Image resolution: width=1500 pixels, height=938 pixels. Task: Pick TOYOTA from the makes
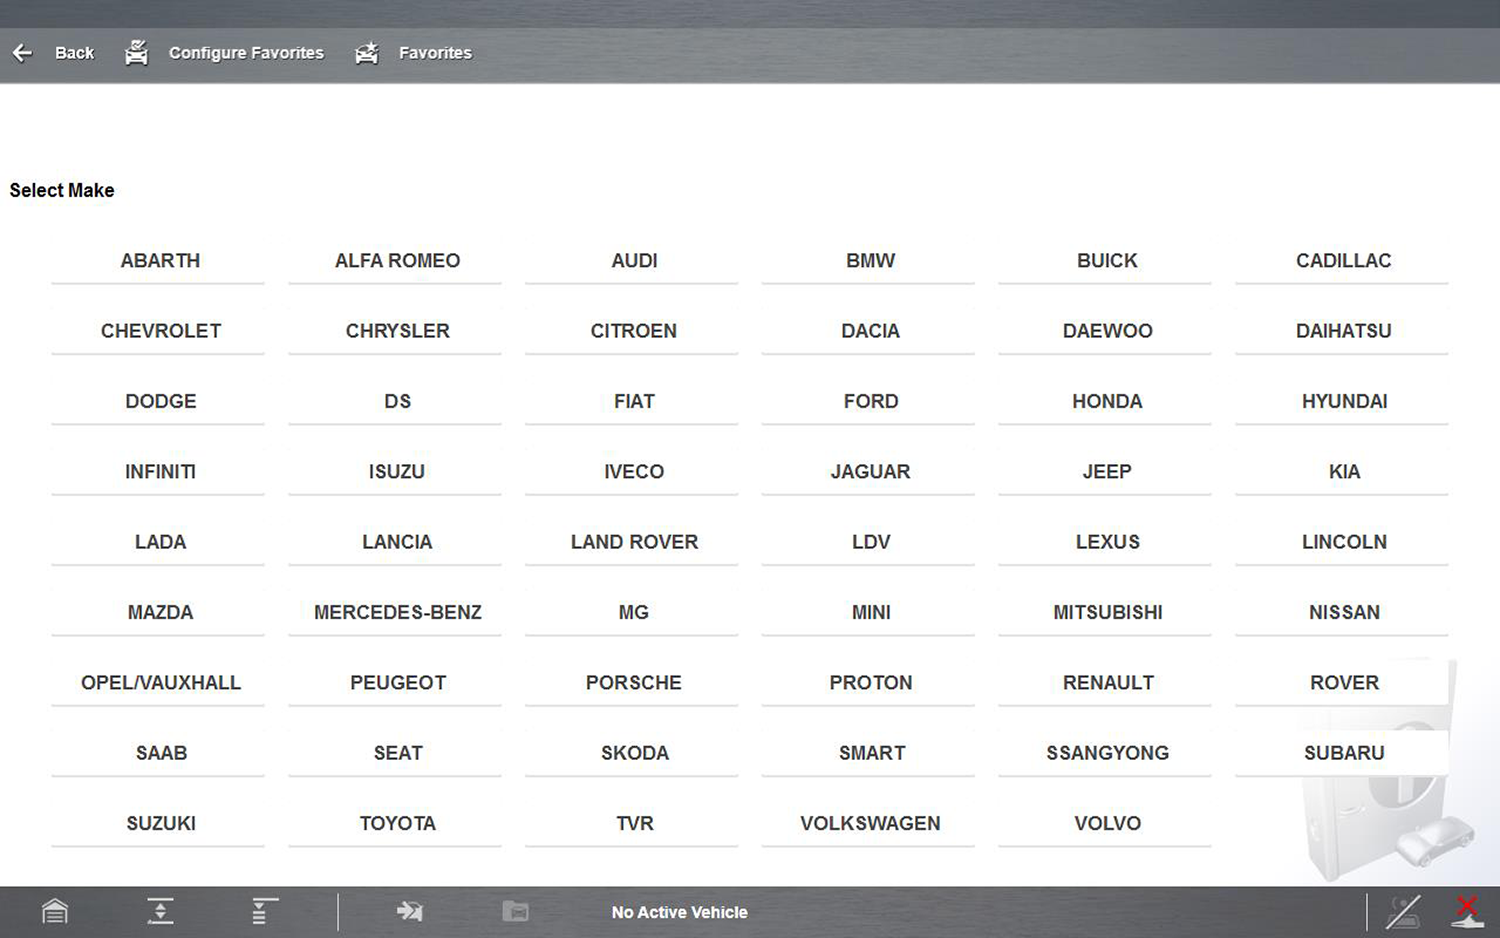click(397, 824)
